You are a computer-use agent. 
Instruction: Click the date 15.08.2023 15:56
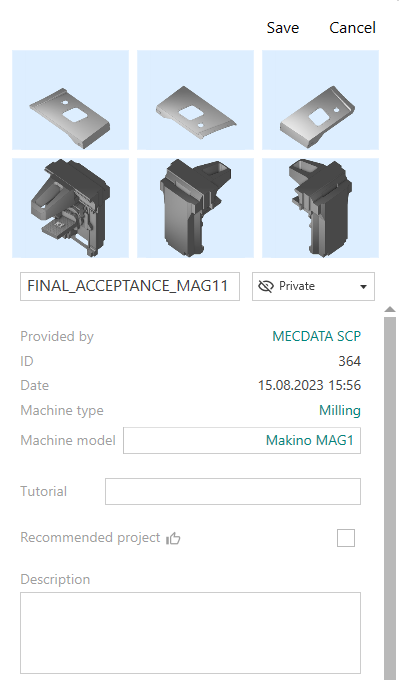click(309, 386)
